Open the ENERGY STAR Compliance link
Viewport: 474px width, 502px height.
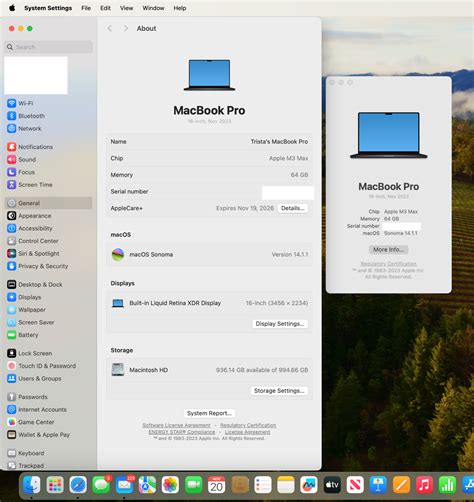pos(182,432)
